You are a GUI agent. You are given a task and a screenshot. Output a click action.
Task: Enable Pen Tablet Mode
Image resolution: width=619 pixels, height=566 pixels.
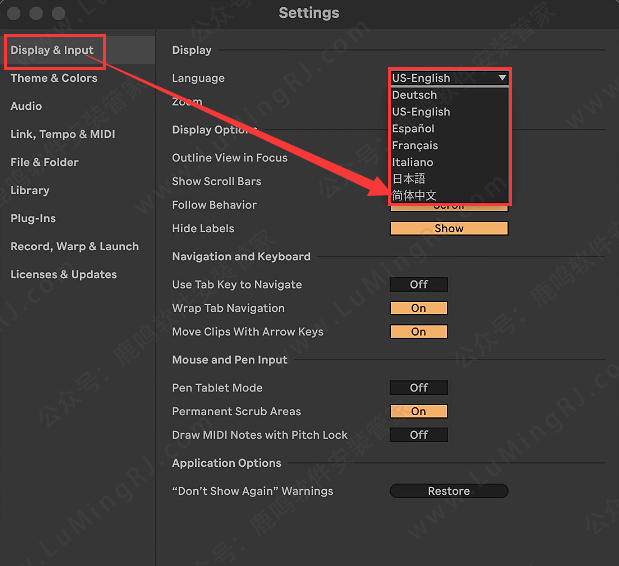pos(418,388)
